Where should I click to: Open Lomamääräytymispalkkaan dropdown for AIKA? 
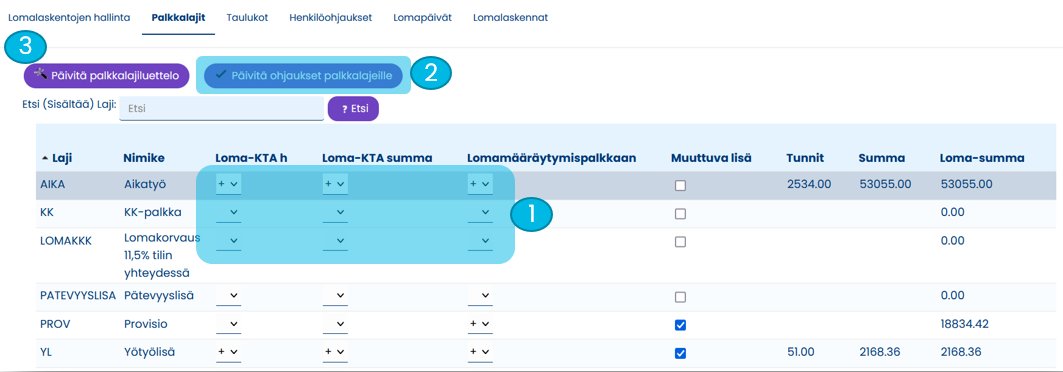click(x=480, y=184)
